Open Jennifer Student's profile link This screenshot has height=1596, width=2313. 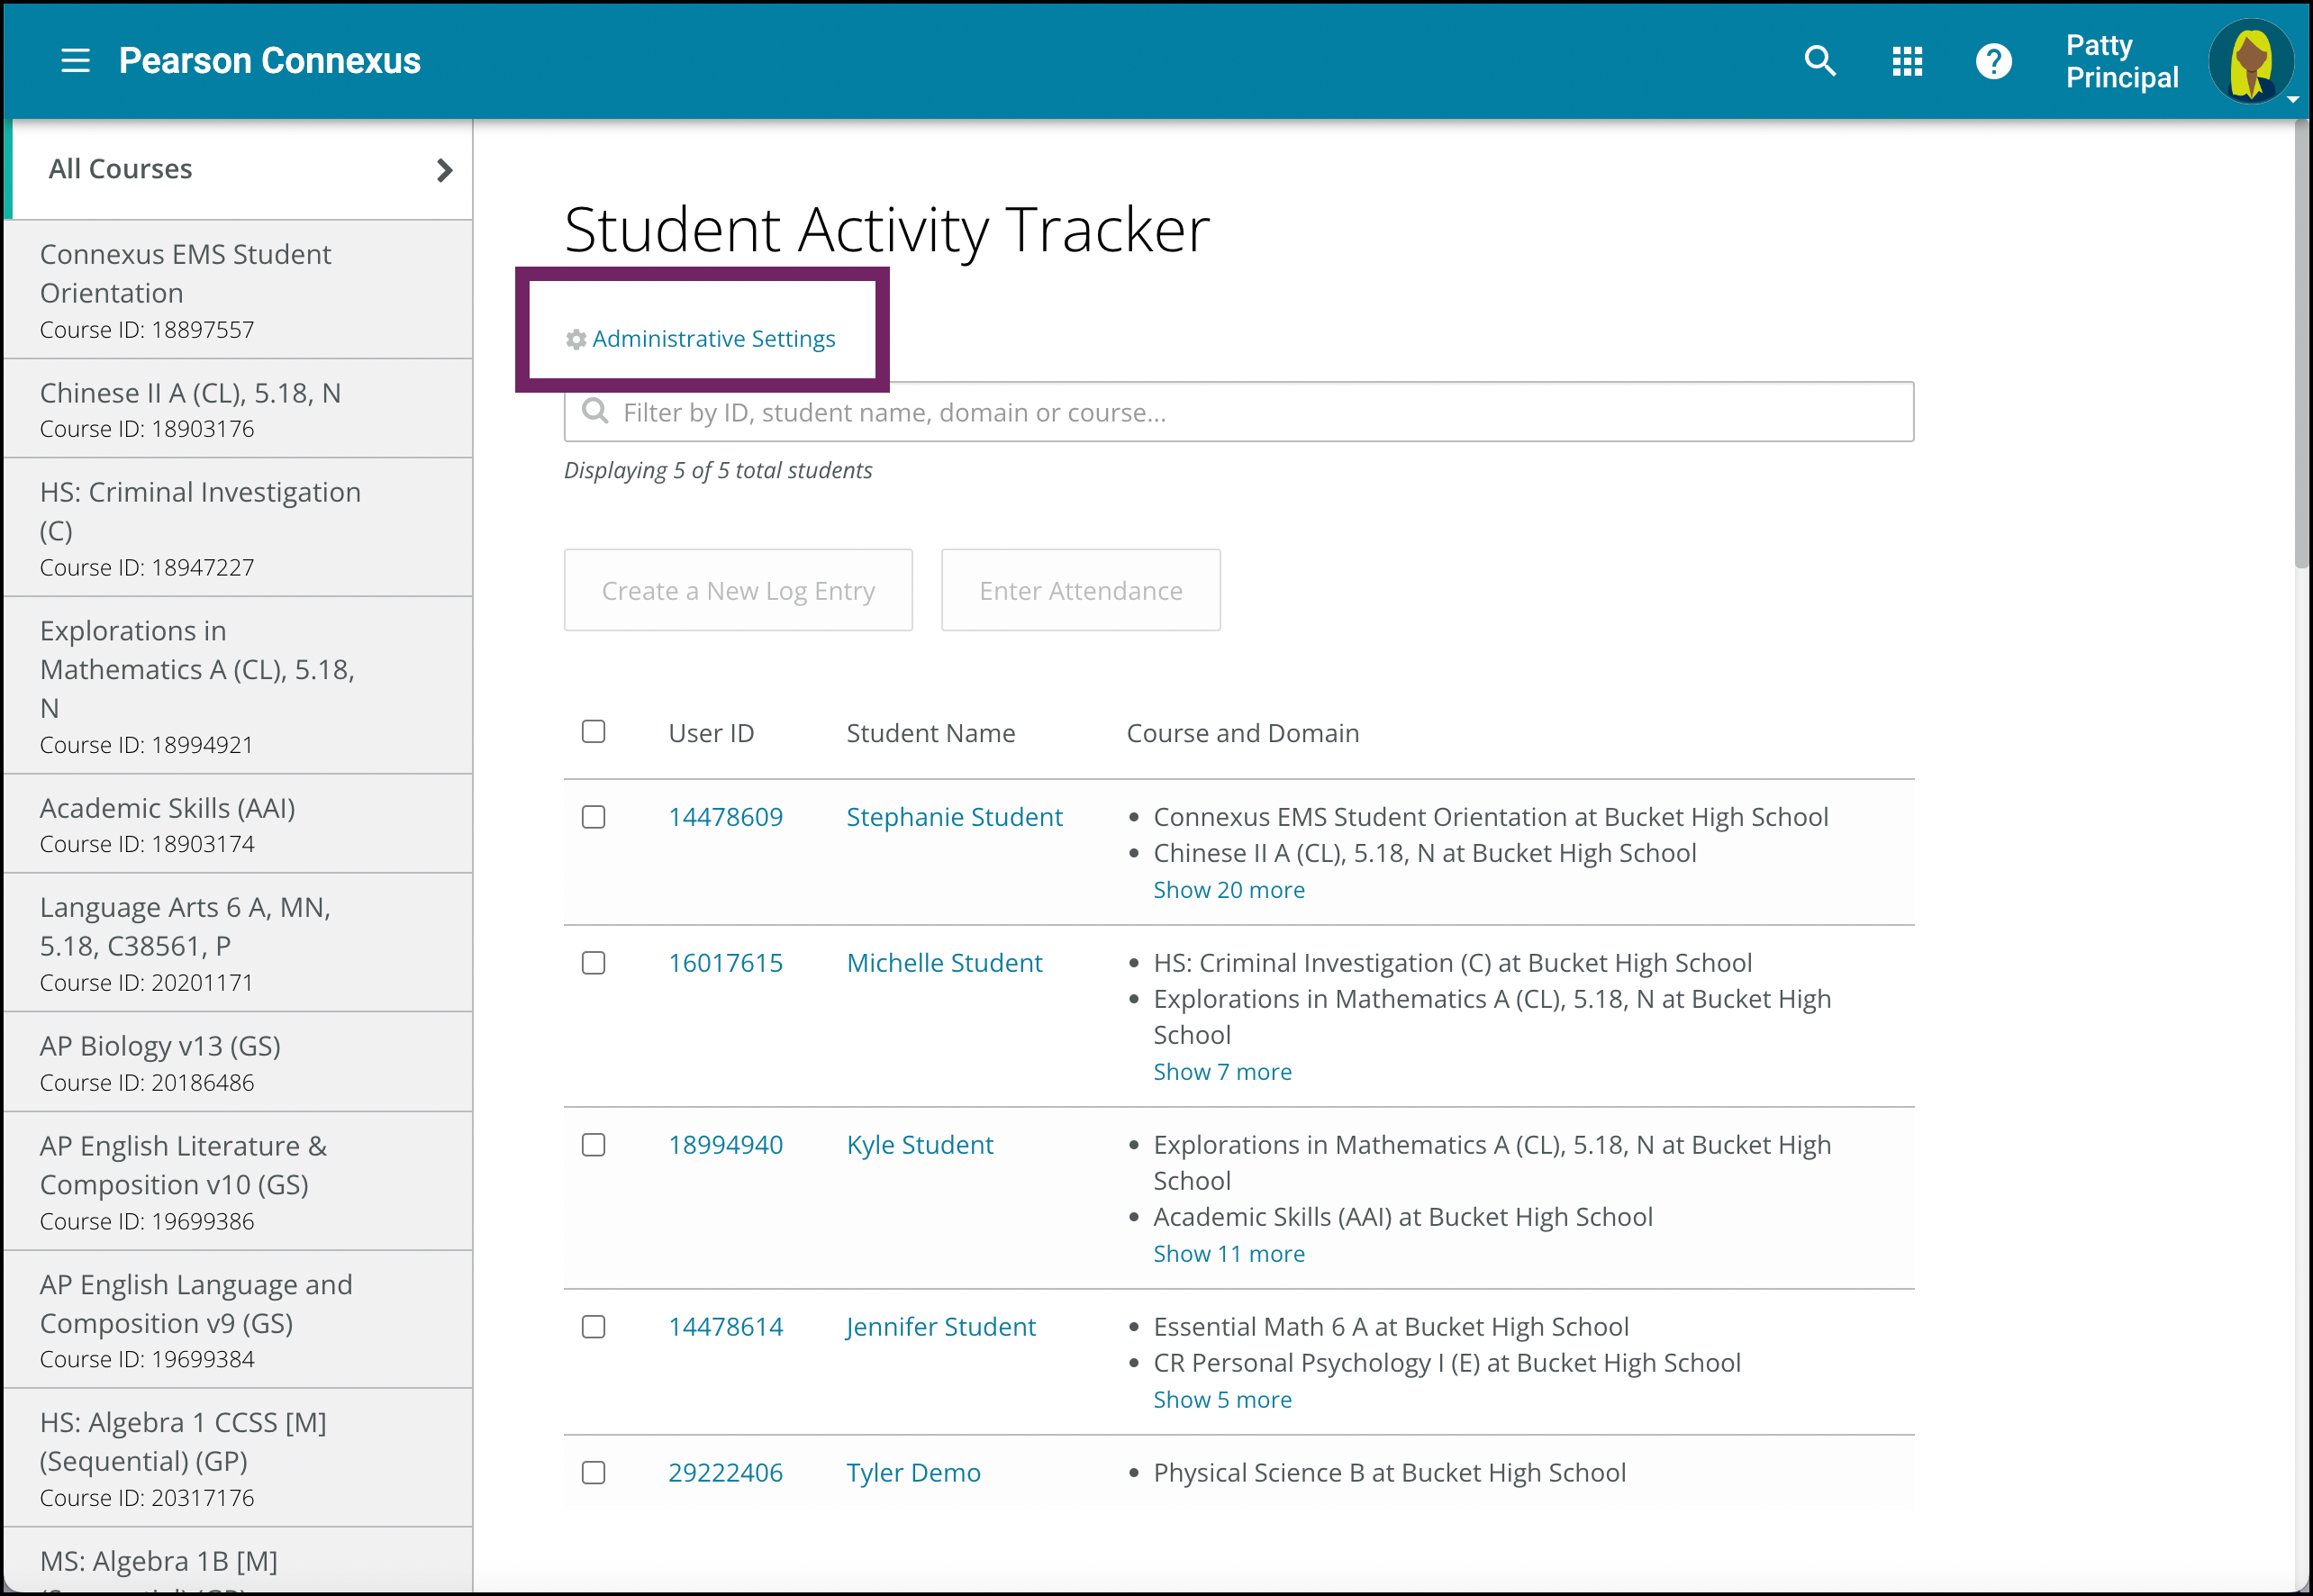click(x=940, y=1327)
